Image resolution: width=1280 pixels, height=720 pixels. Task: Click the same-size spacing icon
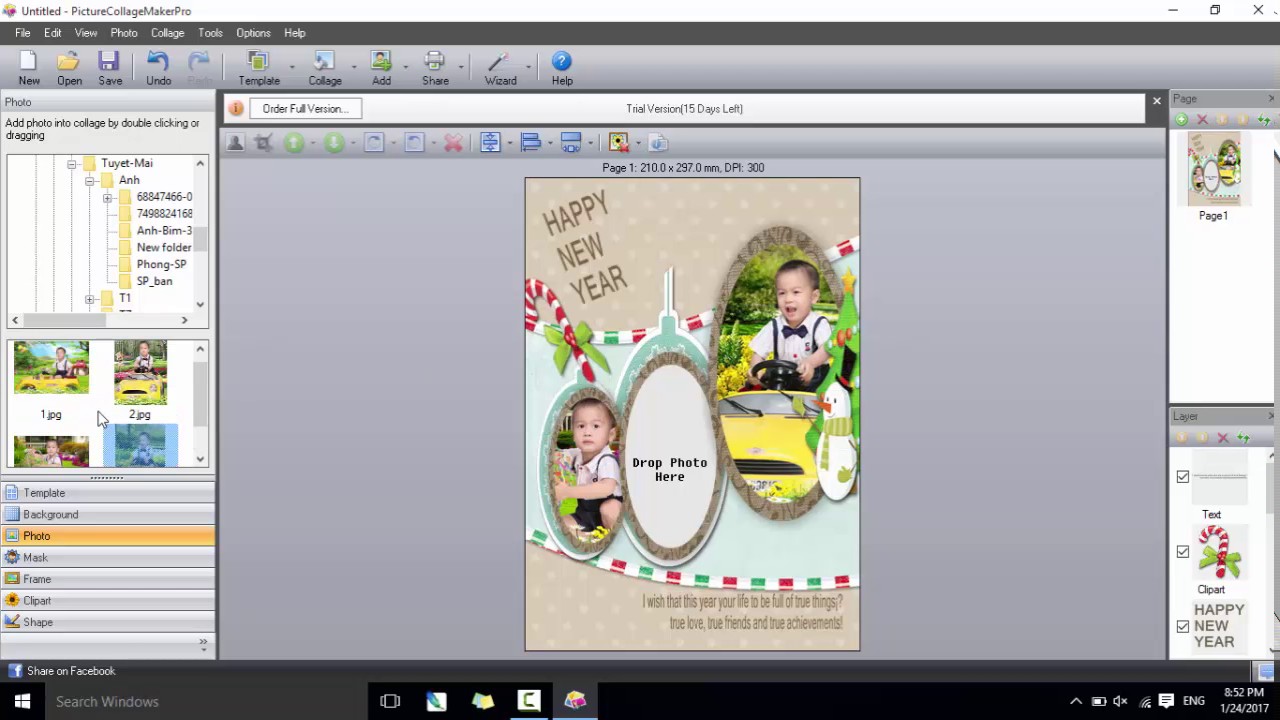(571, 143)
